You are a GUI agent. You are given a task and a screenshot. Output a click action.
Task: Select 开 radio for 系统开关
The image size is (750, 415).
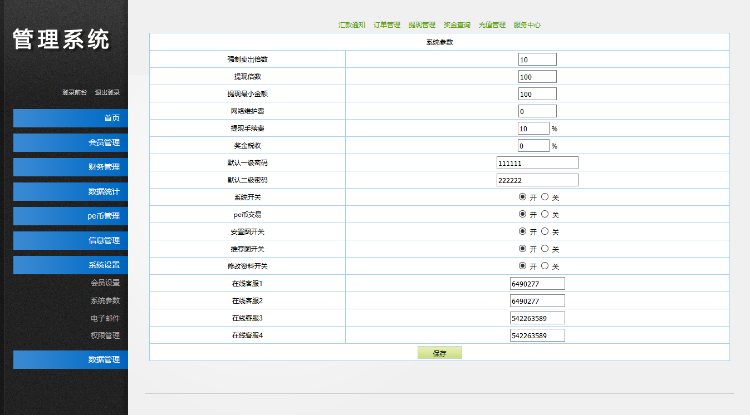(x=522, y=197)
